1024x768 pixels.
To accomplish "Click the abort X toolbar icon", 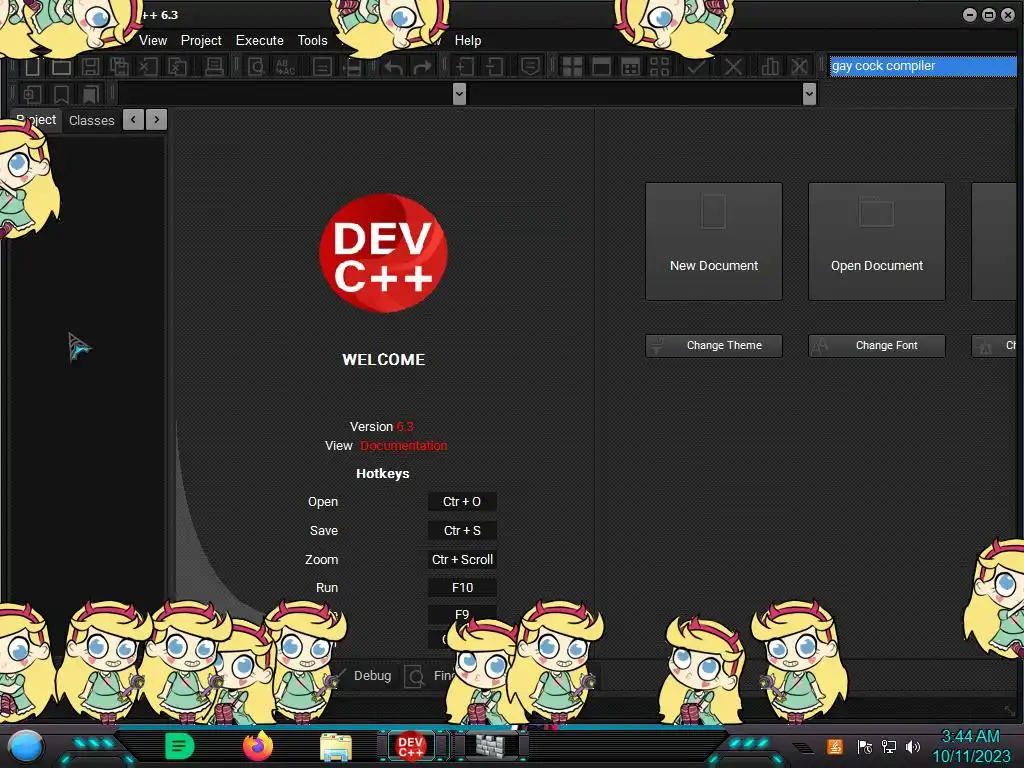I will 733,67.
